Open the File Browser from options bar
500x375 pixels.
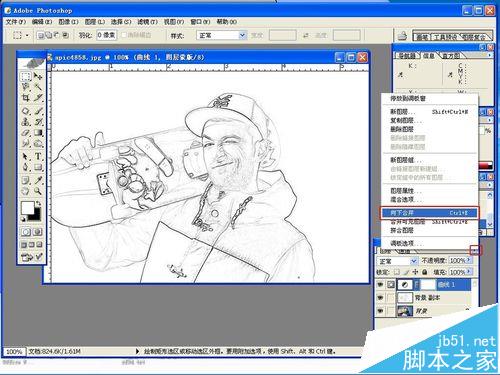click(403, 36)
